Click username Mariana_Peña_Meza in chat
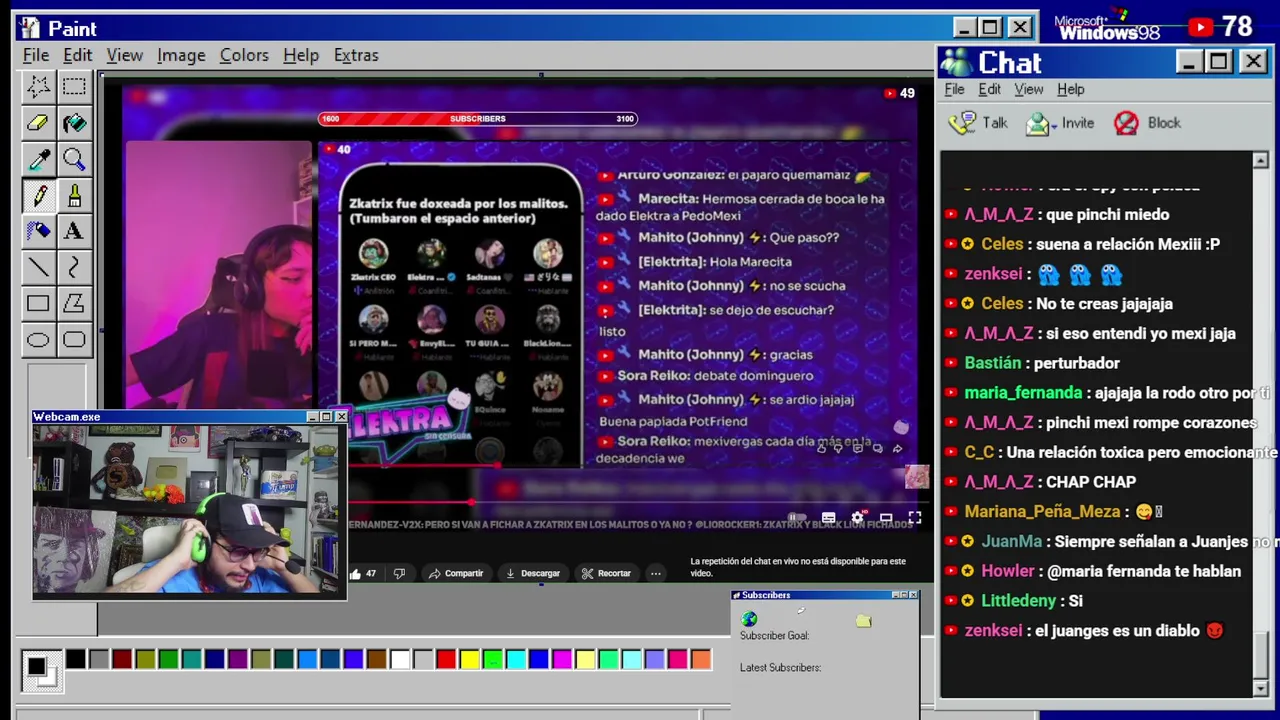The image size is (1280, 720). coord(1042,512)
